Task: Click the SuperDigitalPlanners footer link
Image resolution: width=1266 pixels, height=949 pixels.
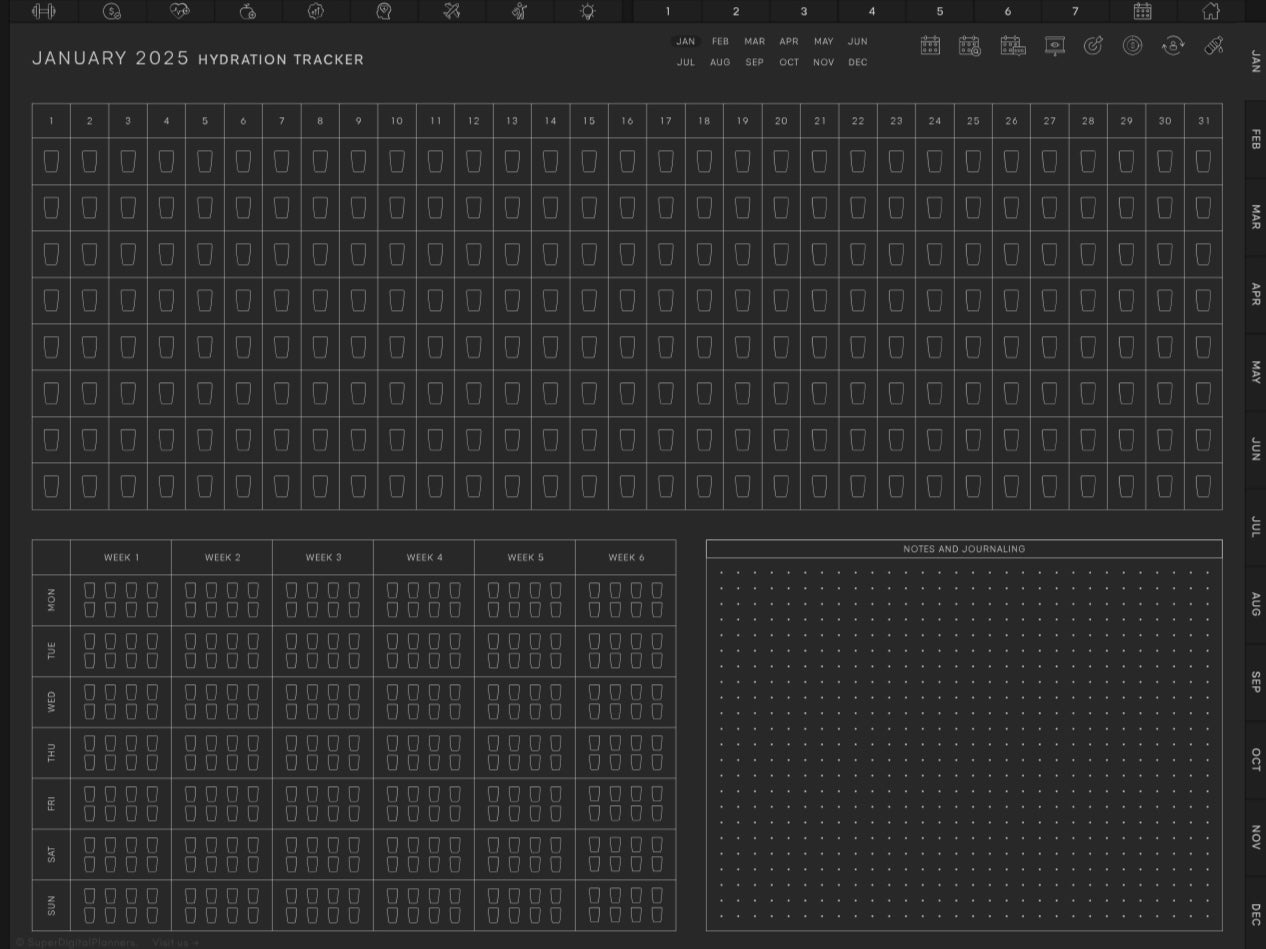Action: tap(75, 942)
